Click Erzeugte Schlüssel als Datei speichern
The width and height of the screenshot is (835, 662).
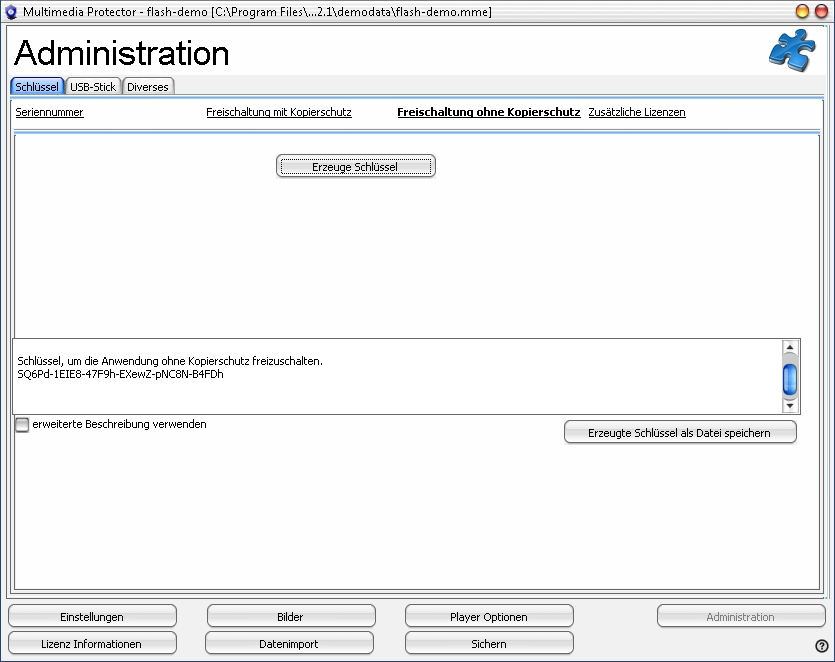(x=680, y=432)
